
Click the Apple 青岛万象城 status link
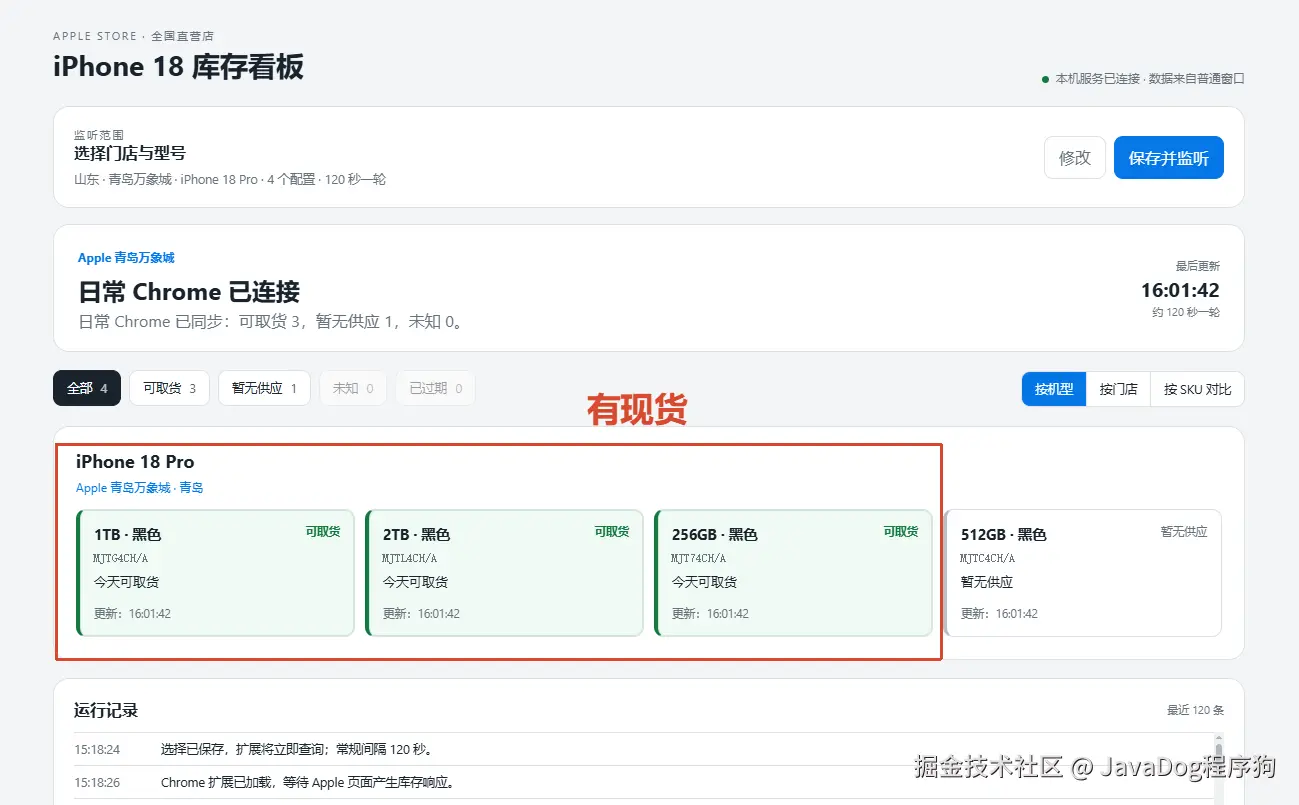pos(126,258)
